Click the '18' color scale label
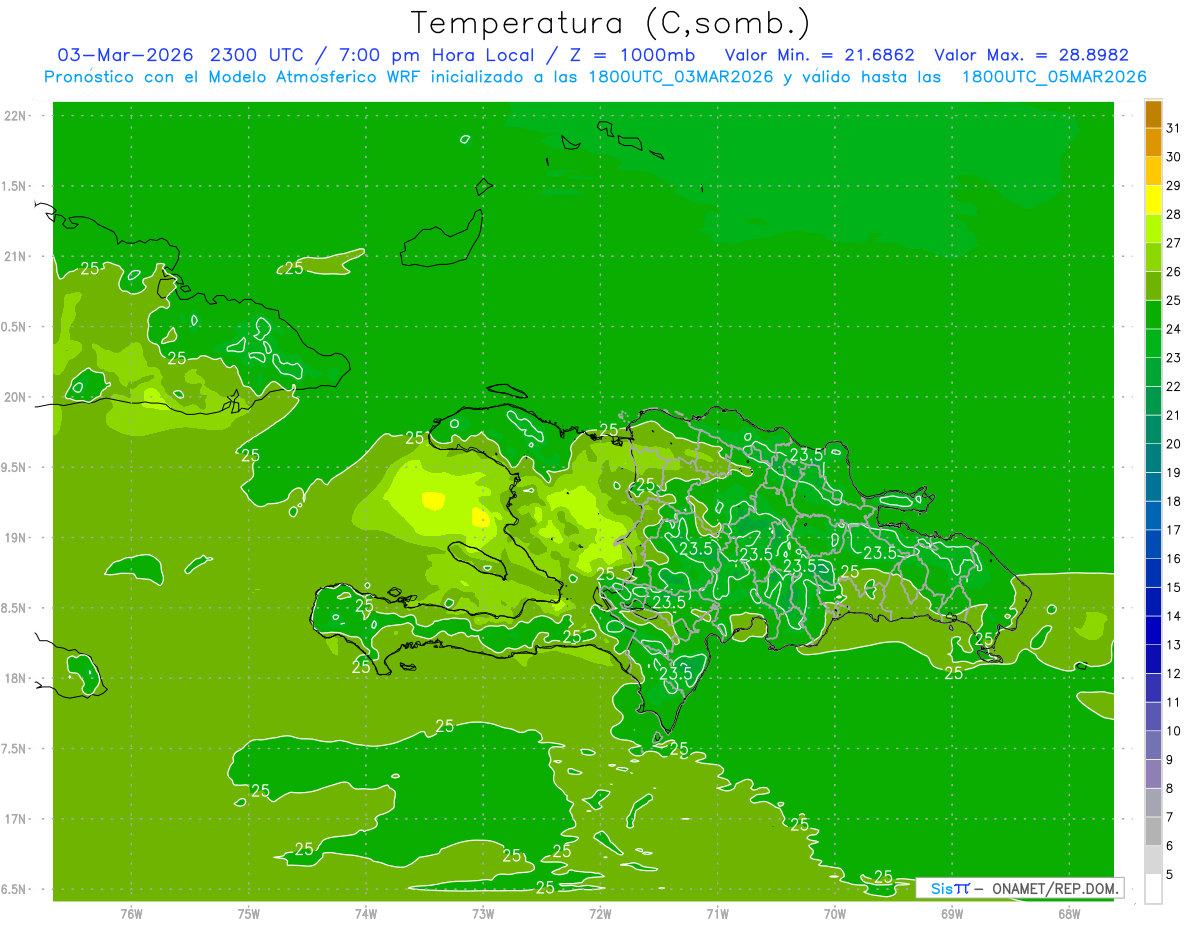The image size is (1200, 927). click(x=1174, y=501)
